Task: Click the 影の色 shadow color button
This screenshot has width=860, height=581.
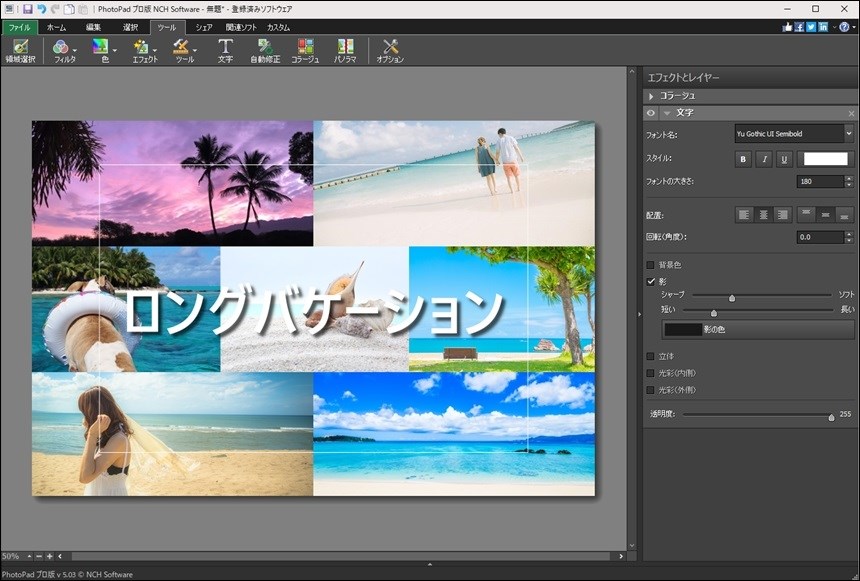Action: [758, 329]
